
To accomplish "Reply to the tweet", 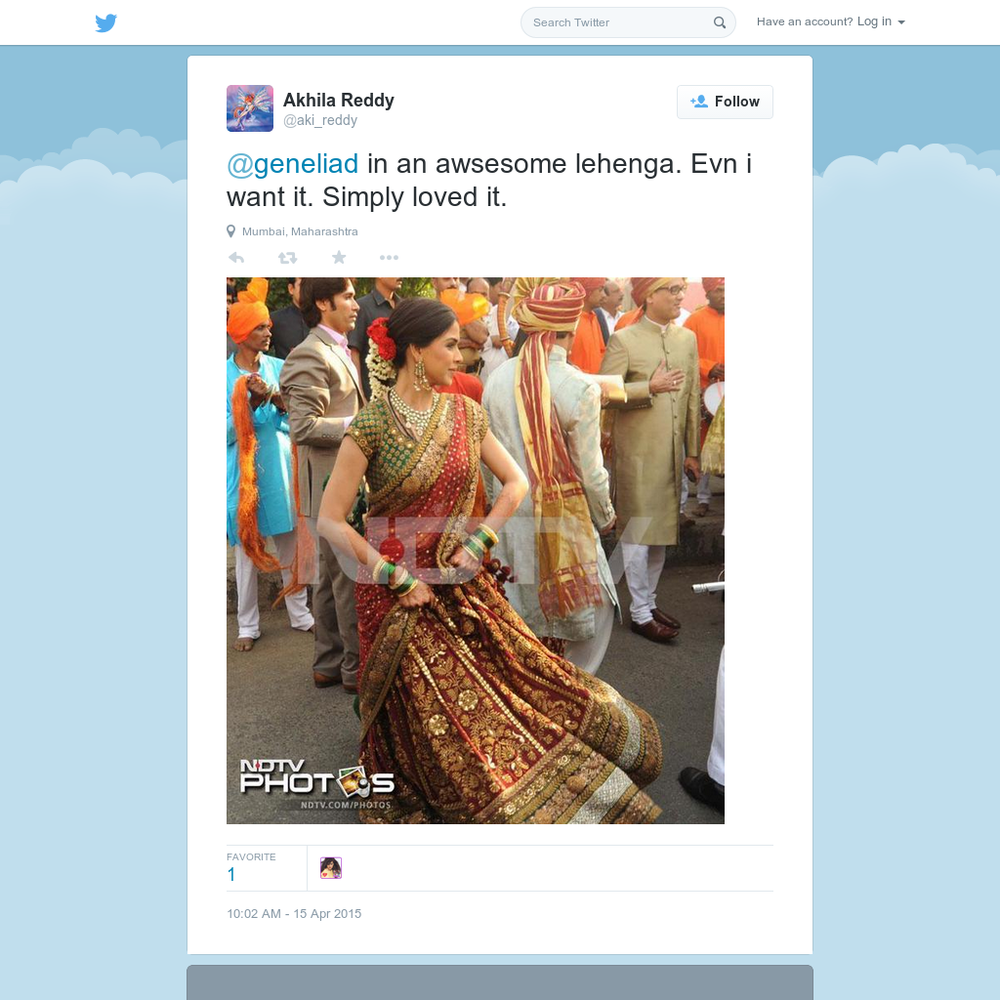I will [x=237, y=258].
